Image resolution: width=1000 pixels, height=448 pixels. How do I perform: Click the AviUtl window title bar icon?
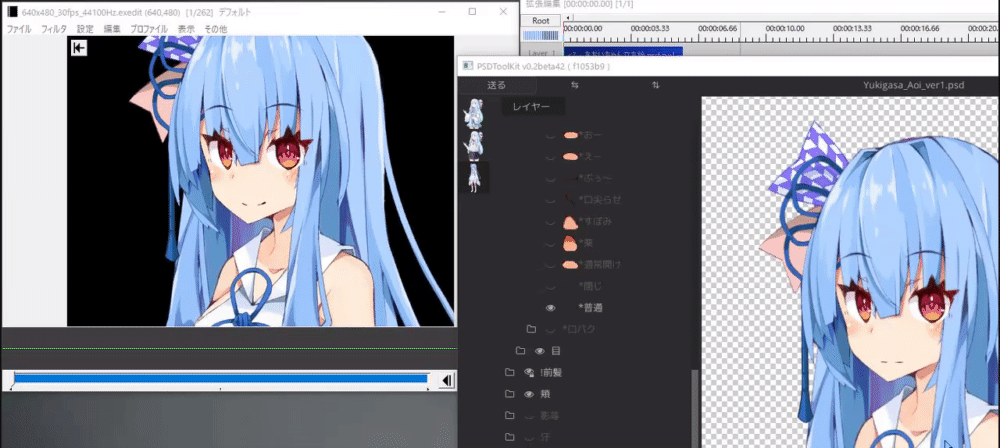[13, 12]
